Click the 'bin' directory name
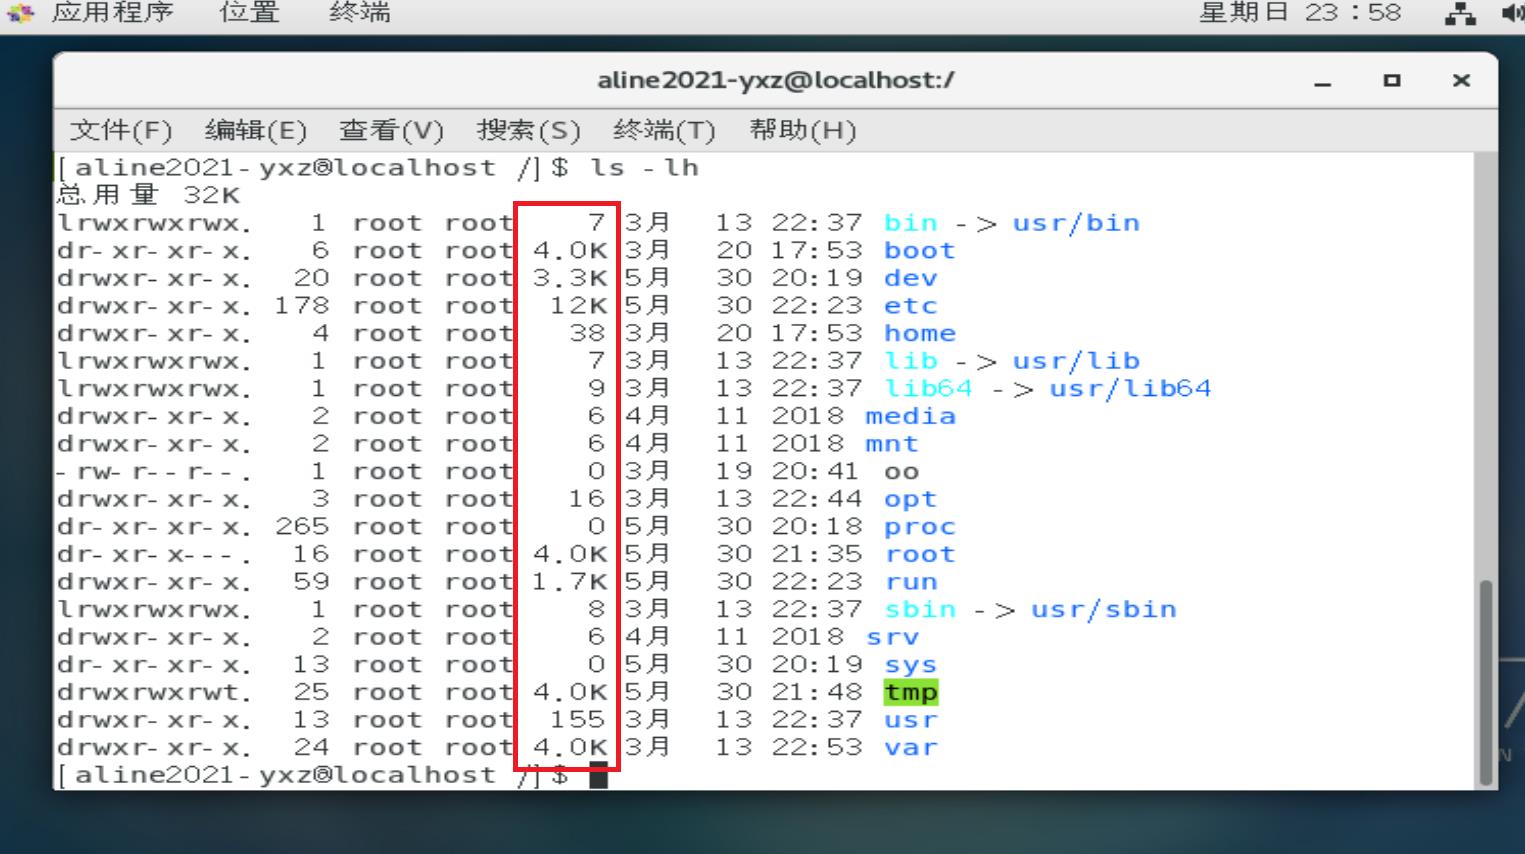The image size is (1525, 854). (910, 223)
